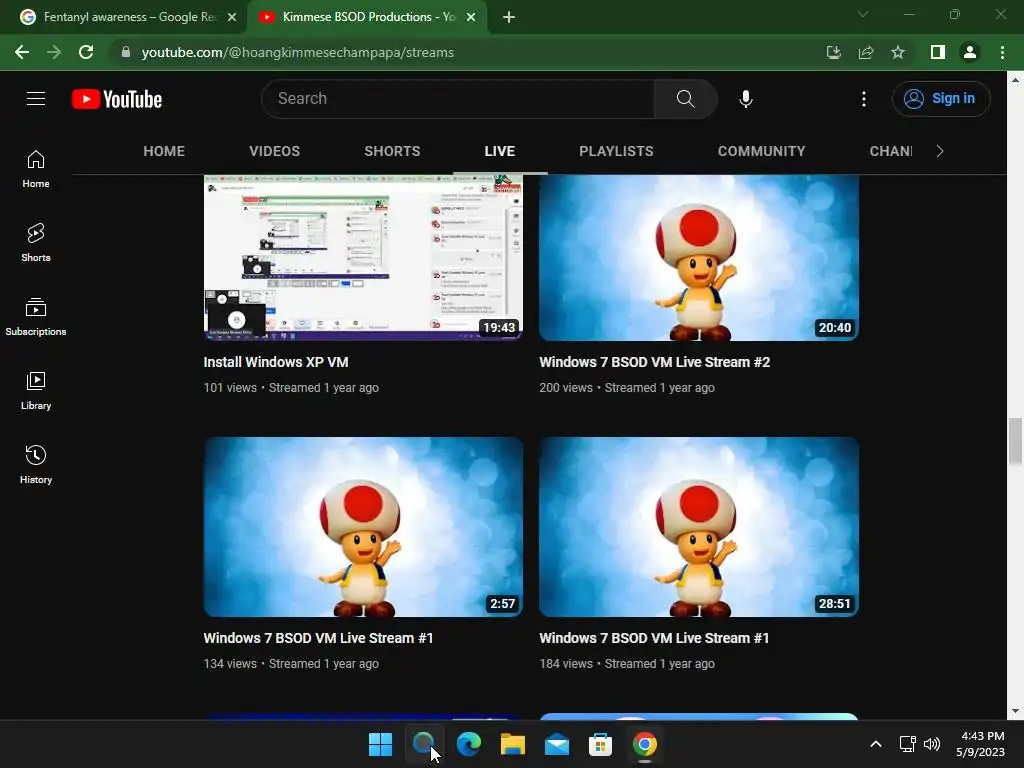Click the YouTube search input field
This screenshot has width=1024, height=768.
click(x=458, y=99)
